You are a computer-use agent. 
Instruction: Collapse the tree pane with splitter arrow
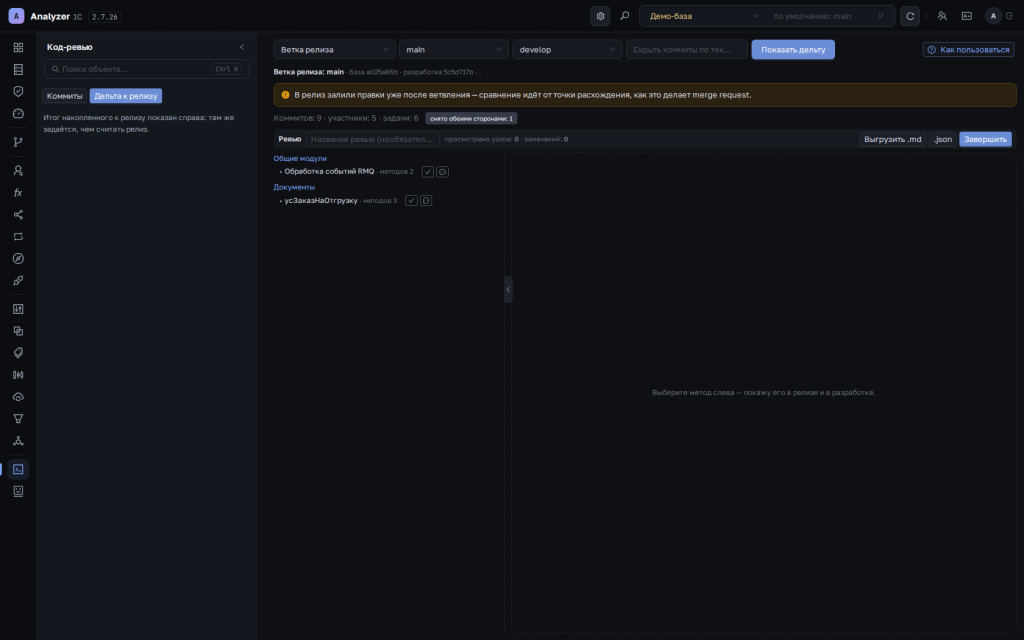point(508,289)
